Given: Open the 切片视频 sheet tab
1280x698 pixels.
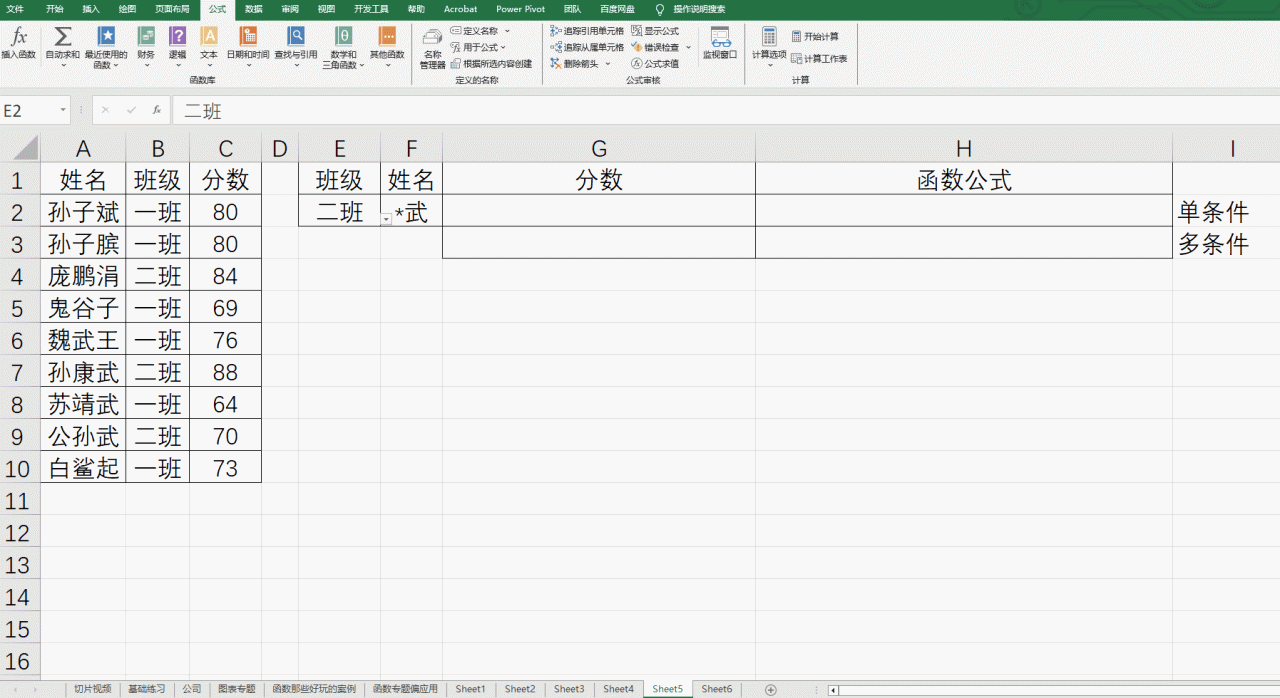Looking at the screenshot, I should click(x=93, y=689).
